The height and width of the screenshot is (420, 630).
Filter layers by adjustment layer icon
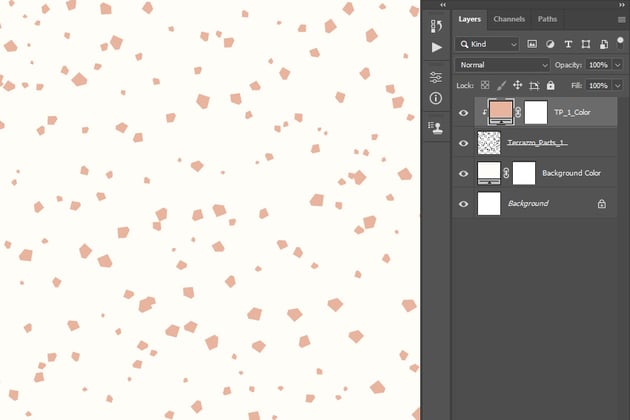click(550, 44)
